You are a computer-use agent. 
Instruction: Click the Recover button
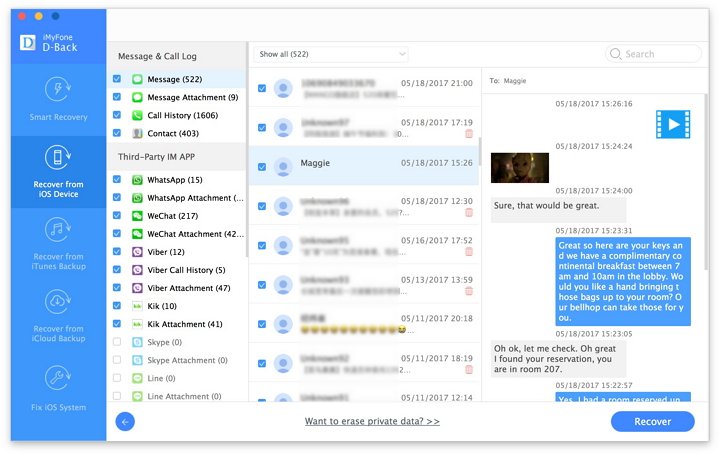(652, 422)
